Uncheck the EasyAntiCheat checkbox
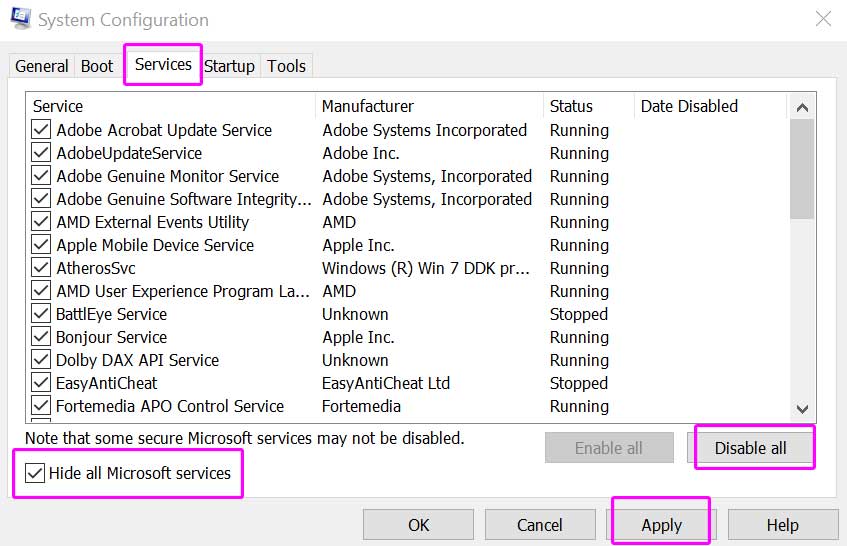847x546 pixels. 41,383
